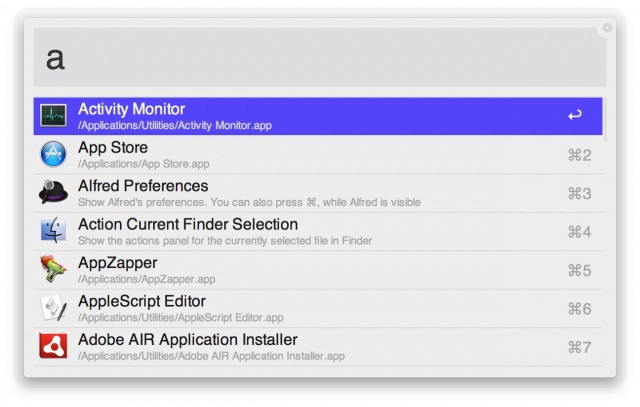Launch the highlighted Activity Monitor result
The width and height of the screenshot is (640, 407).
tap(300, 116)
